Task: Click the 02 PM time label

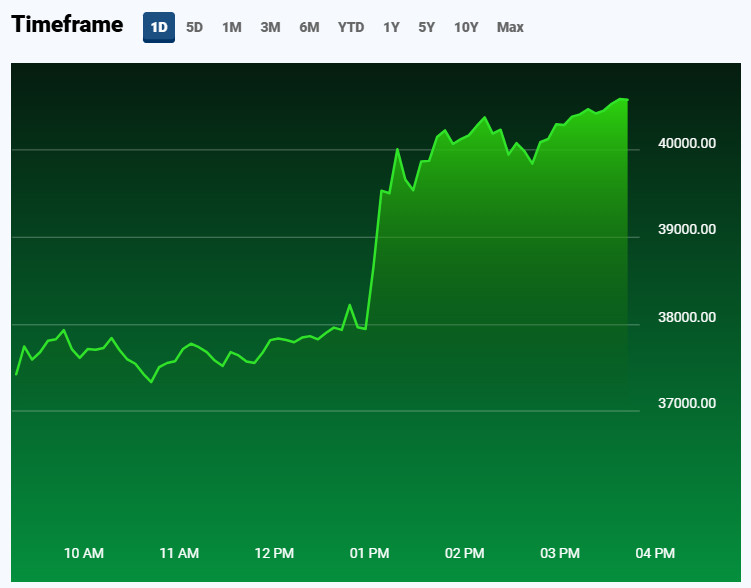Action: (465, 554)
